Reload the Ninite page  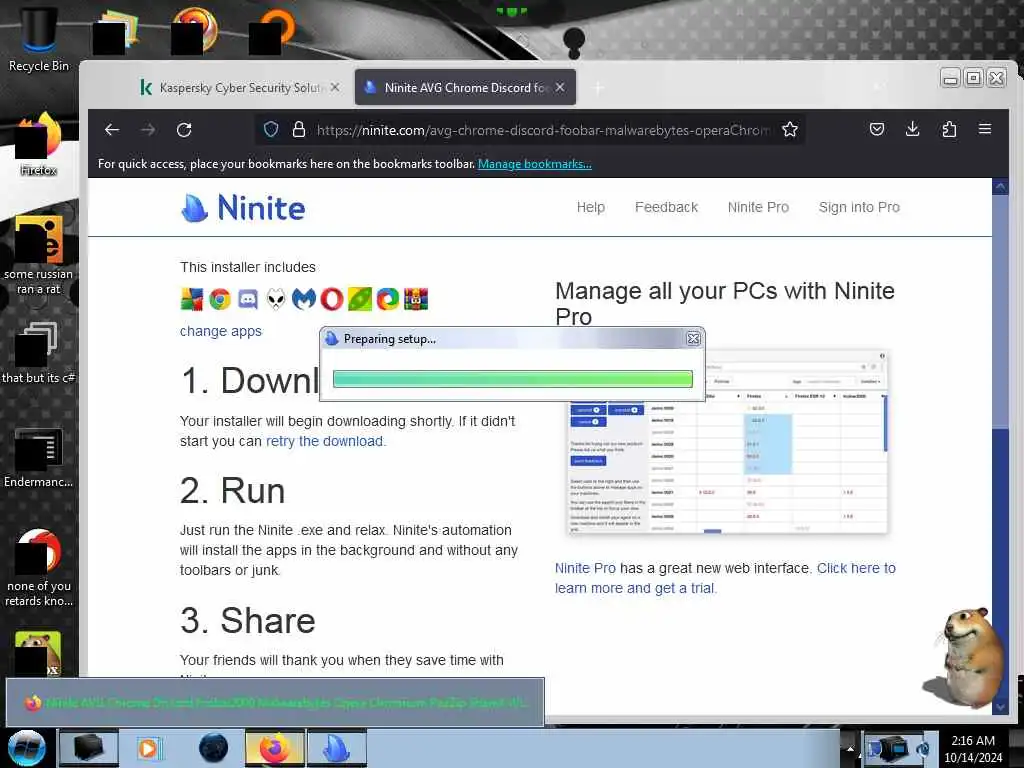tap(184, 129)
